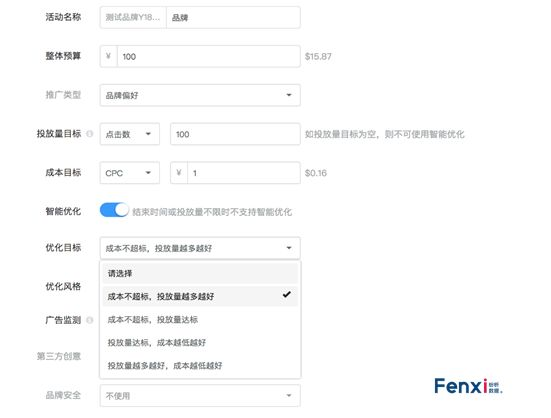Turn off the 智能优化 switch
Viewport: 551px width, 418px height.
coord(114,210)
